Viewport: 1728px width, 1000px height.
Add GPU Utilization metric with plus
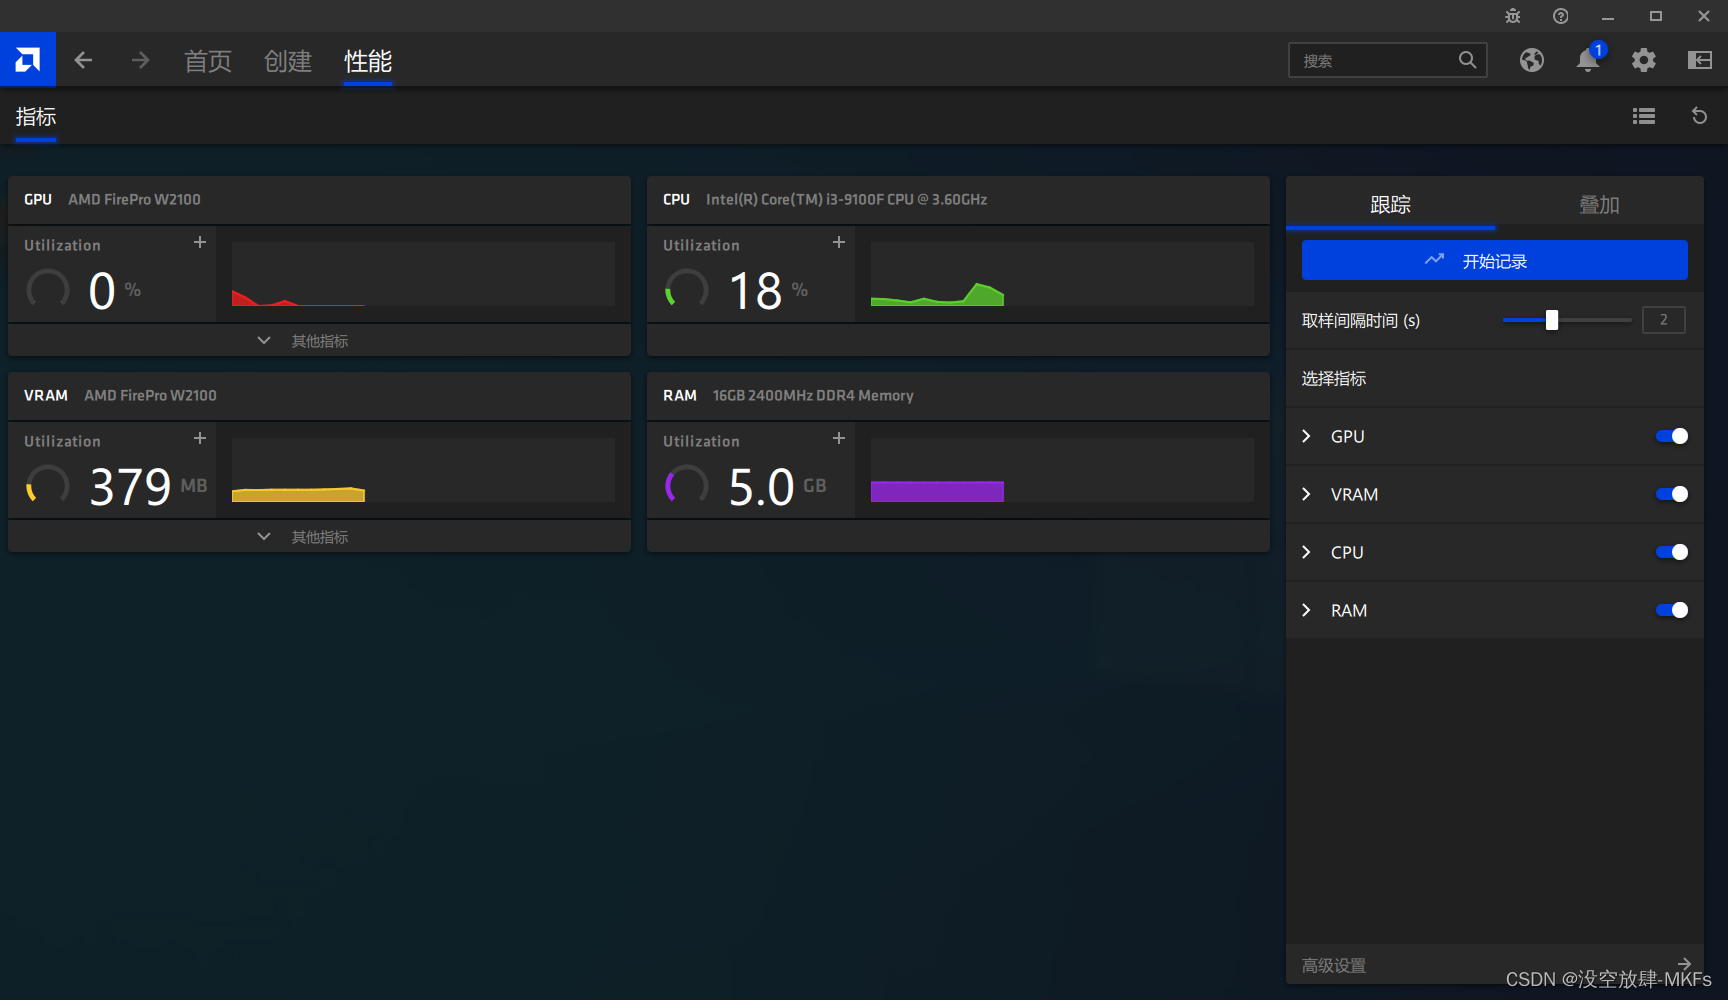click(x=200, y=242)
